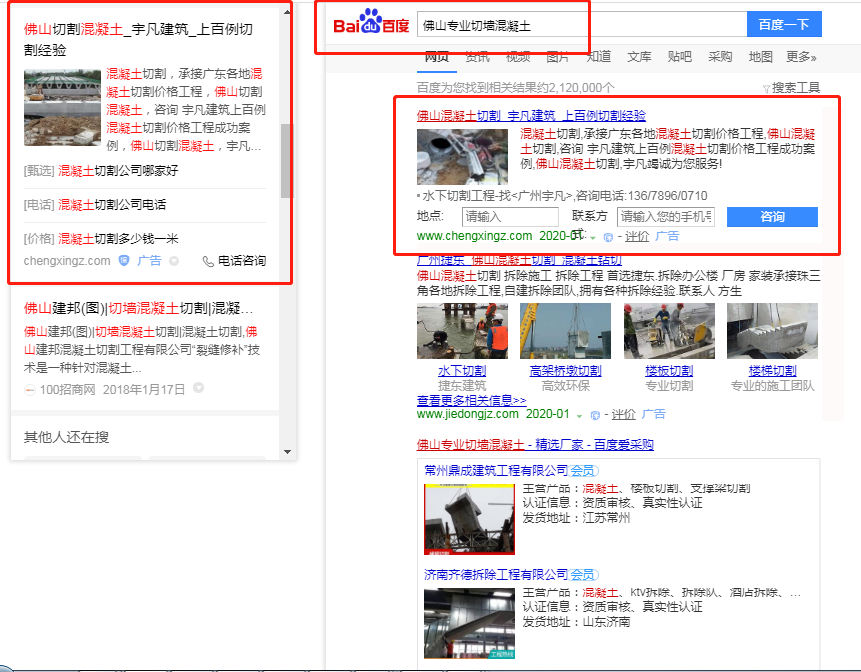861x672 pixels.
Task: Click the left panel vertical scrollbar thumb
Action: [x=287, y=160]
